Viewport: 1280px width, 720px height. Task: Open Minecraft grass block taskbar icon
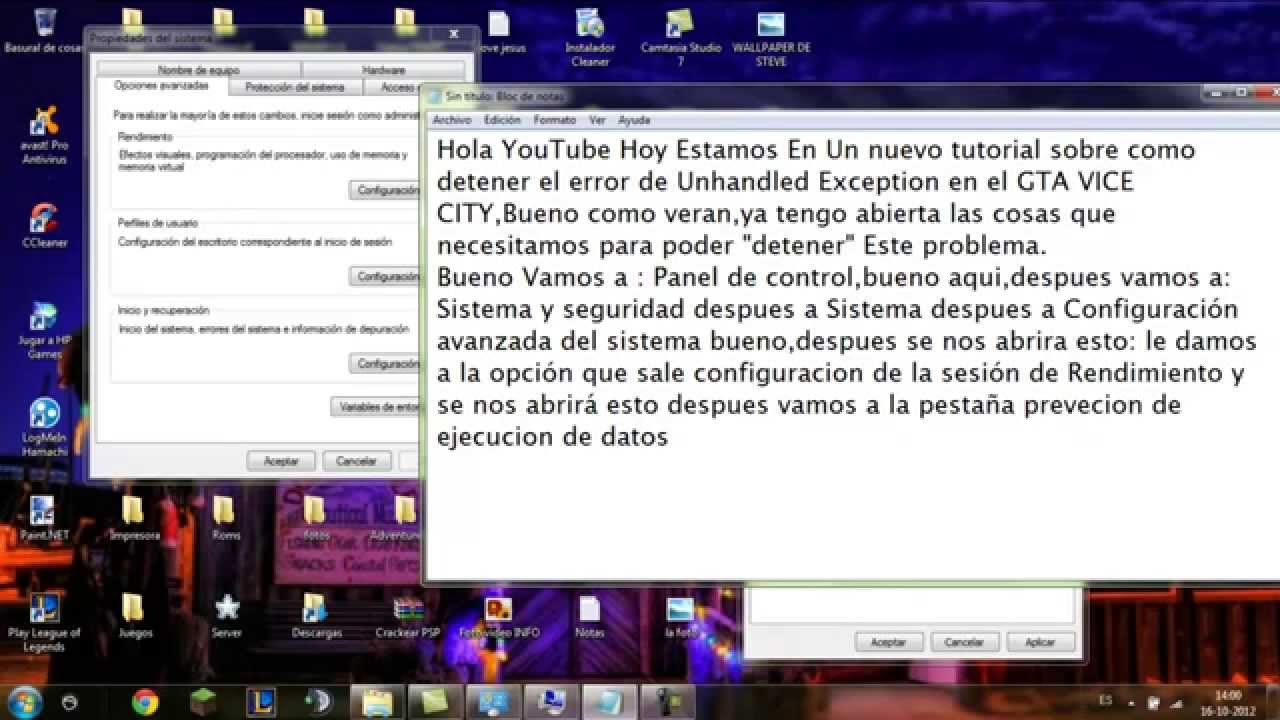point(203,702)
